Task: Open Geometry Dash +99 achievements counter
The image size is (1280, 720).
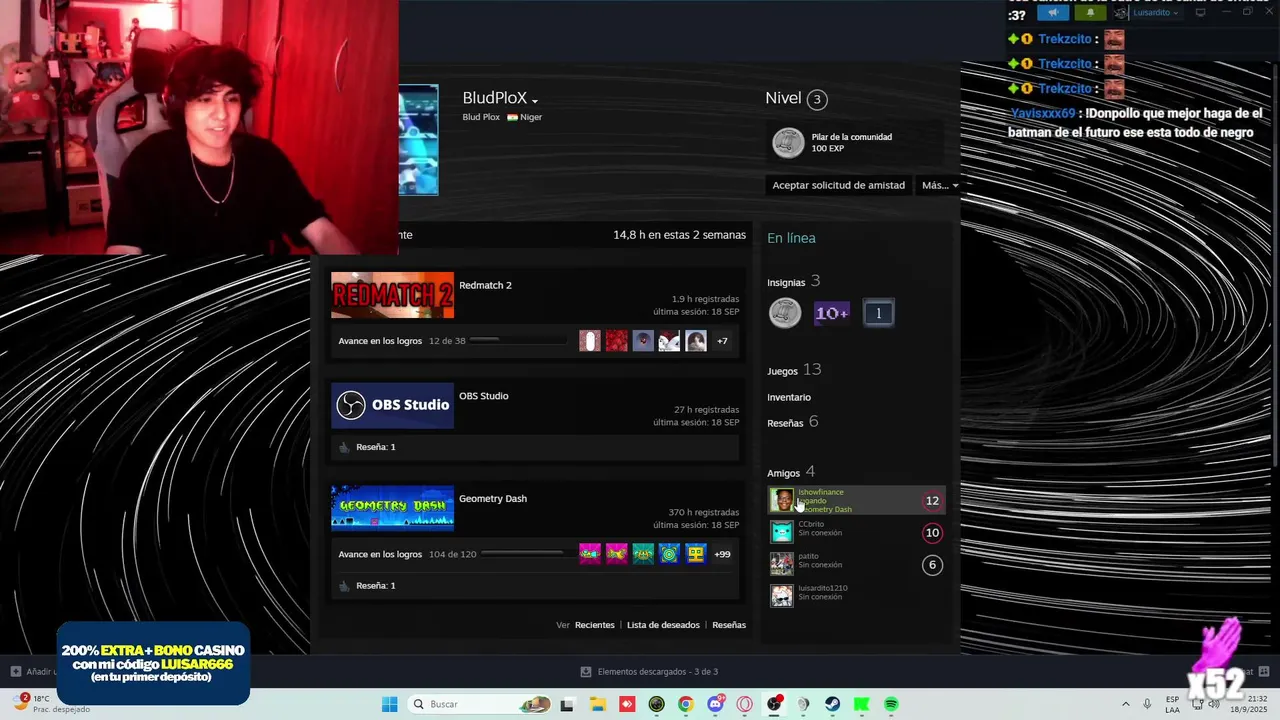Action: [722, 554]
